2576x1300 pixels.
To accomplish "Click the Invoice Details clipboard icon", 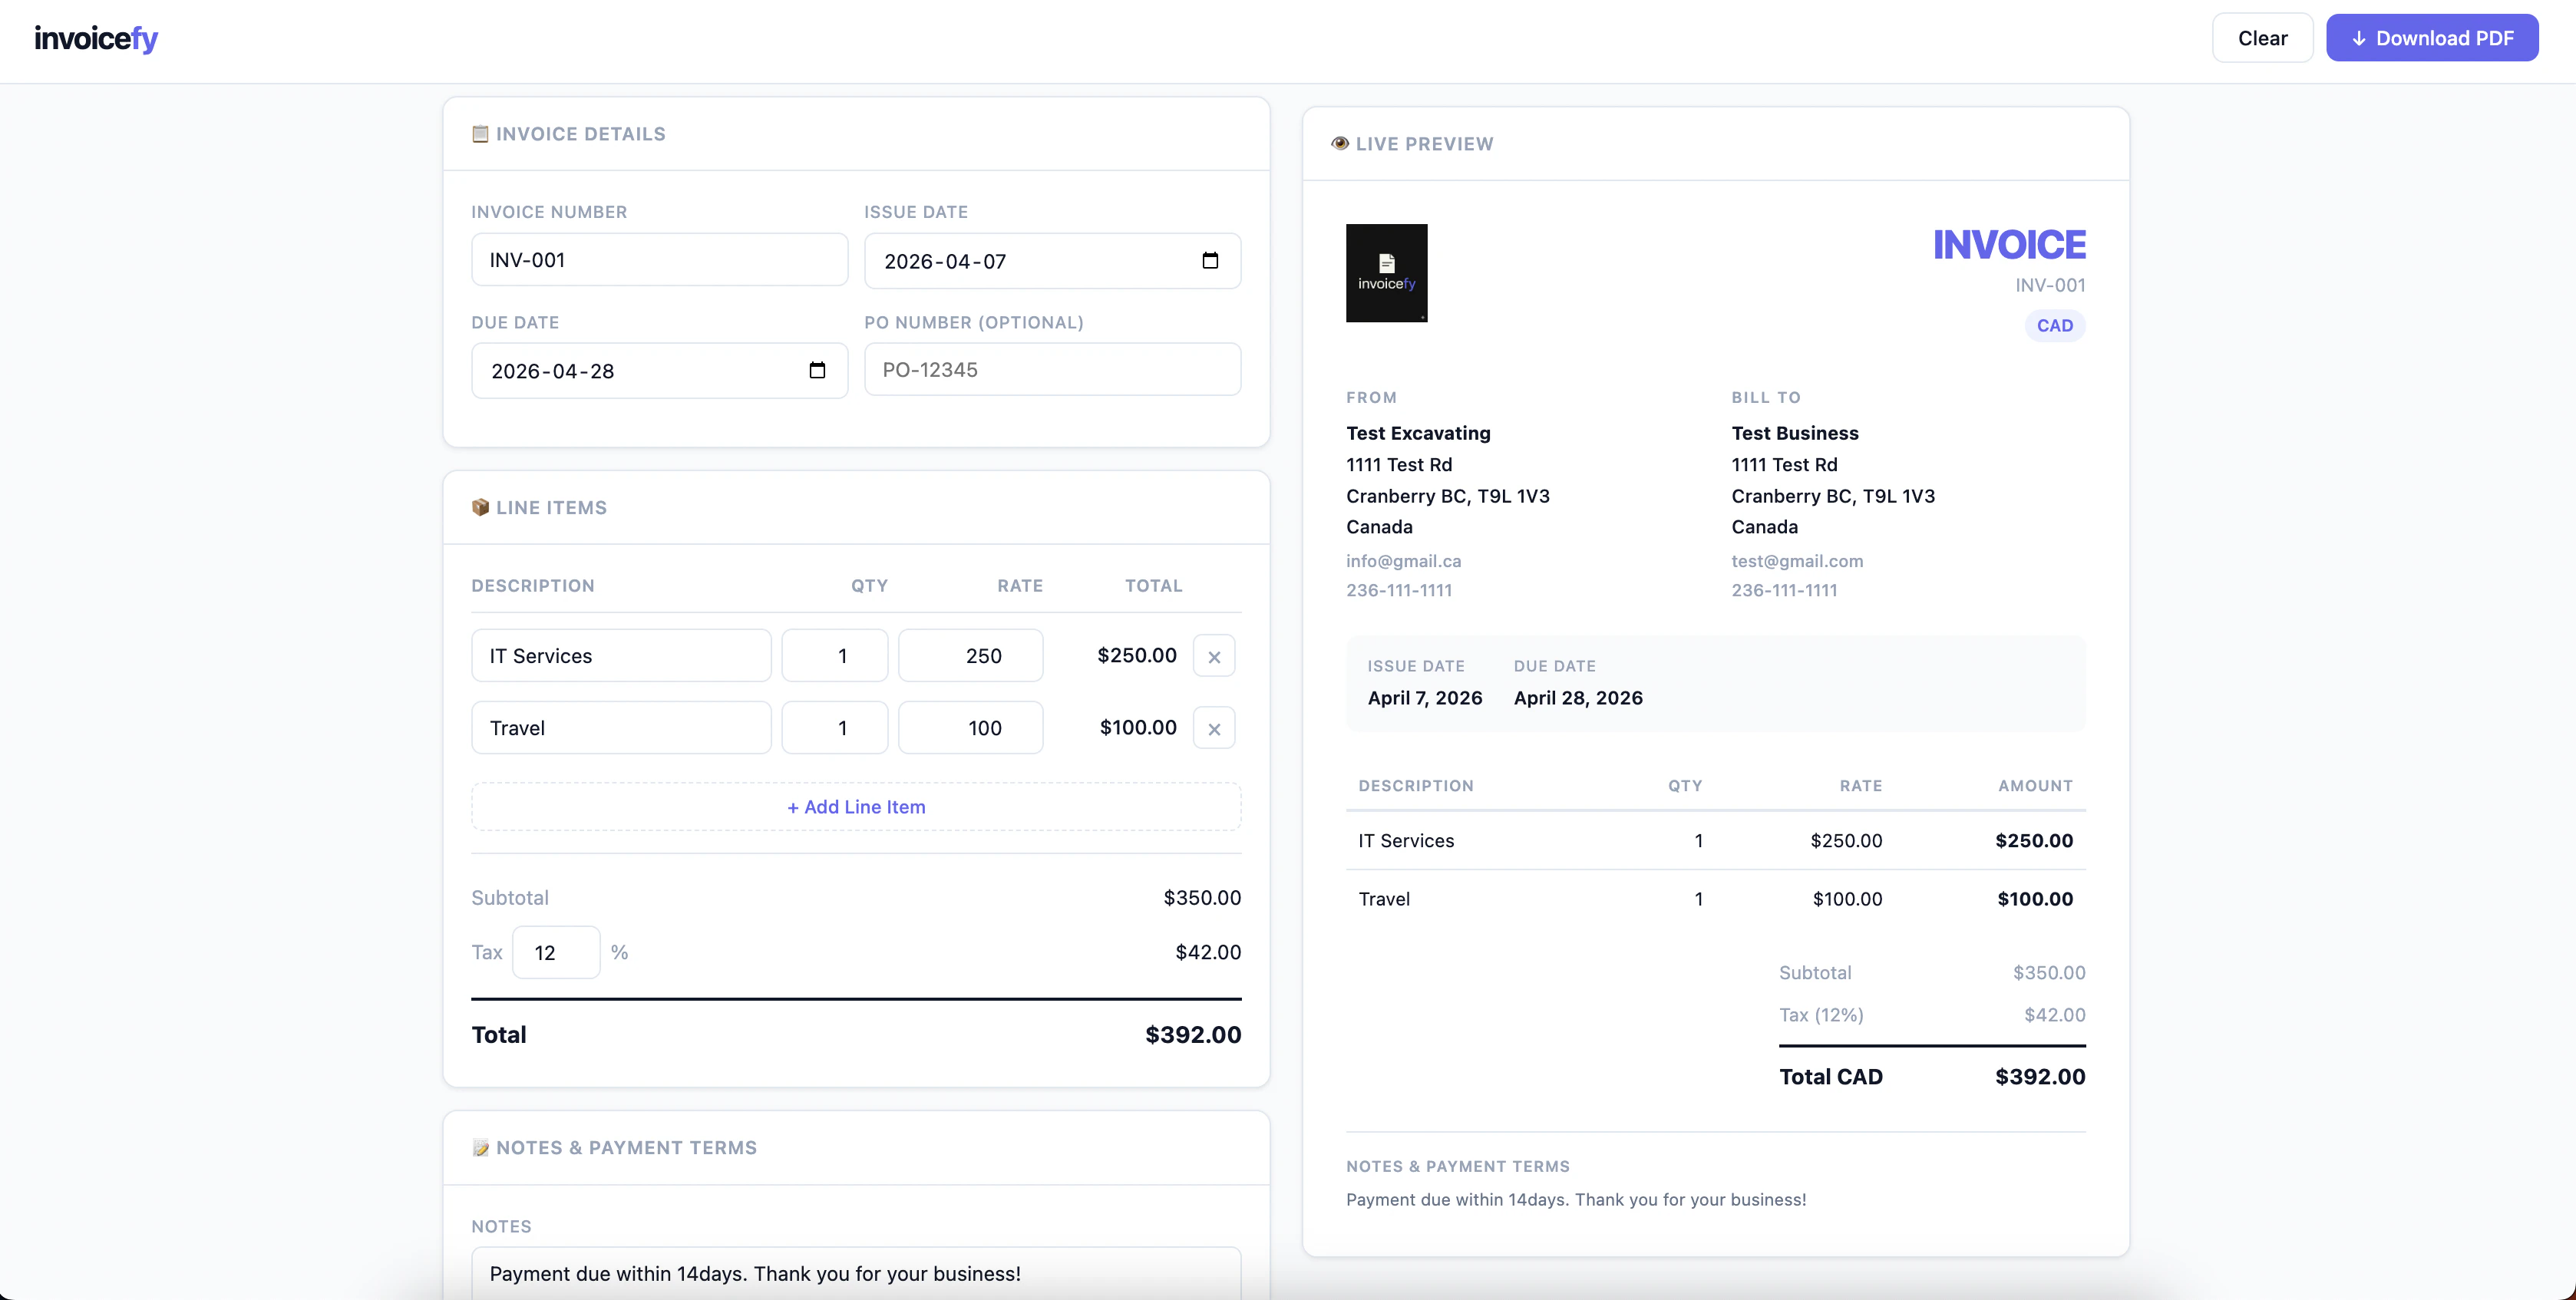I will pyautogui.click(x=480, y=134).
